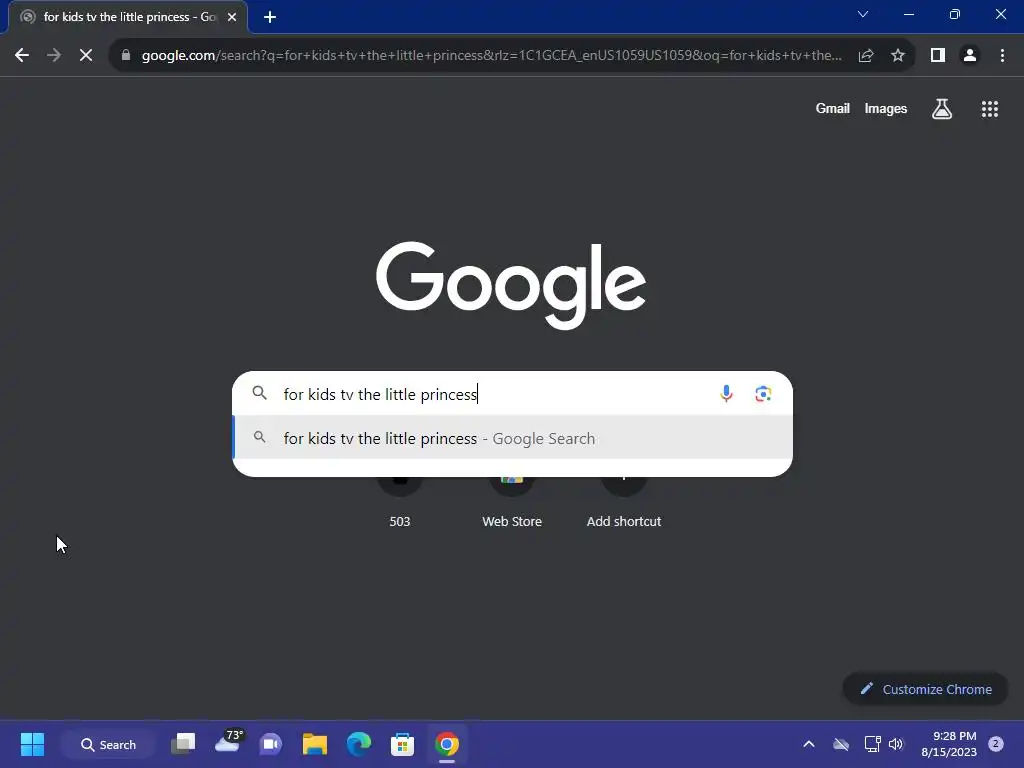Open File Explorer from taskbar

tap(315, 744)
